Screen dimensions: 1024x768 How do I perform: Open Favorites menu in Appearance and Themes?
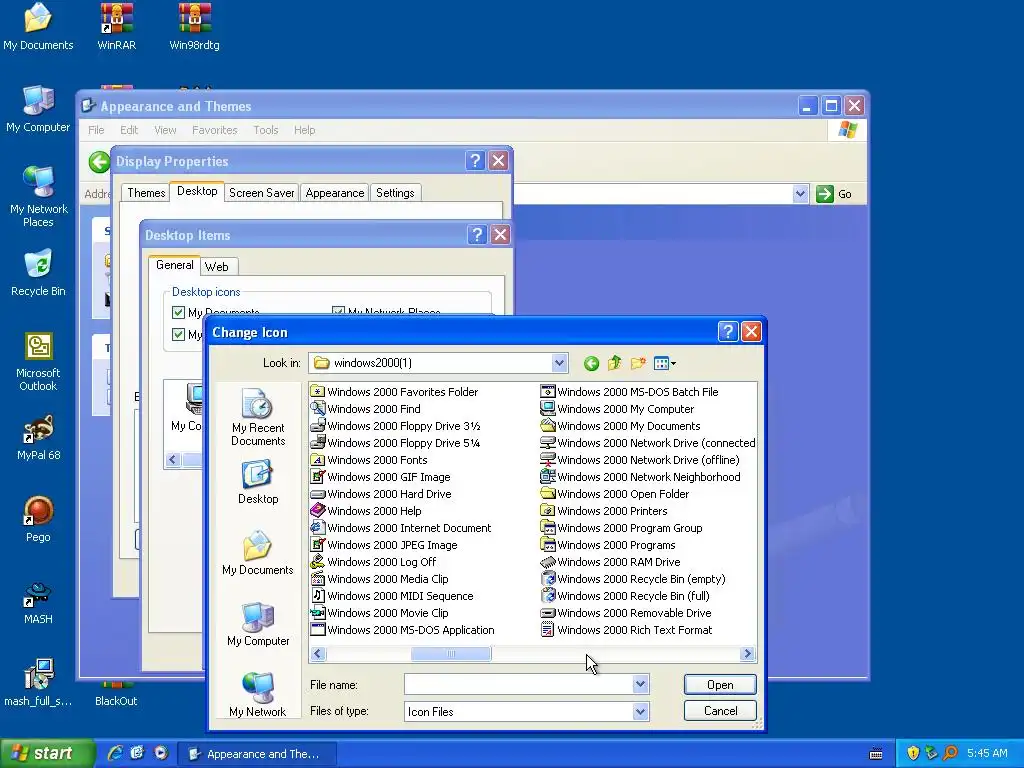click(x=214, y=130)
